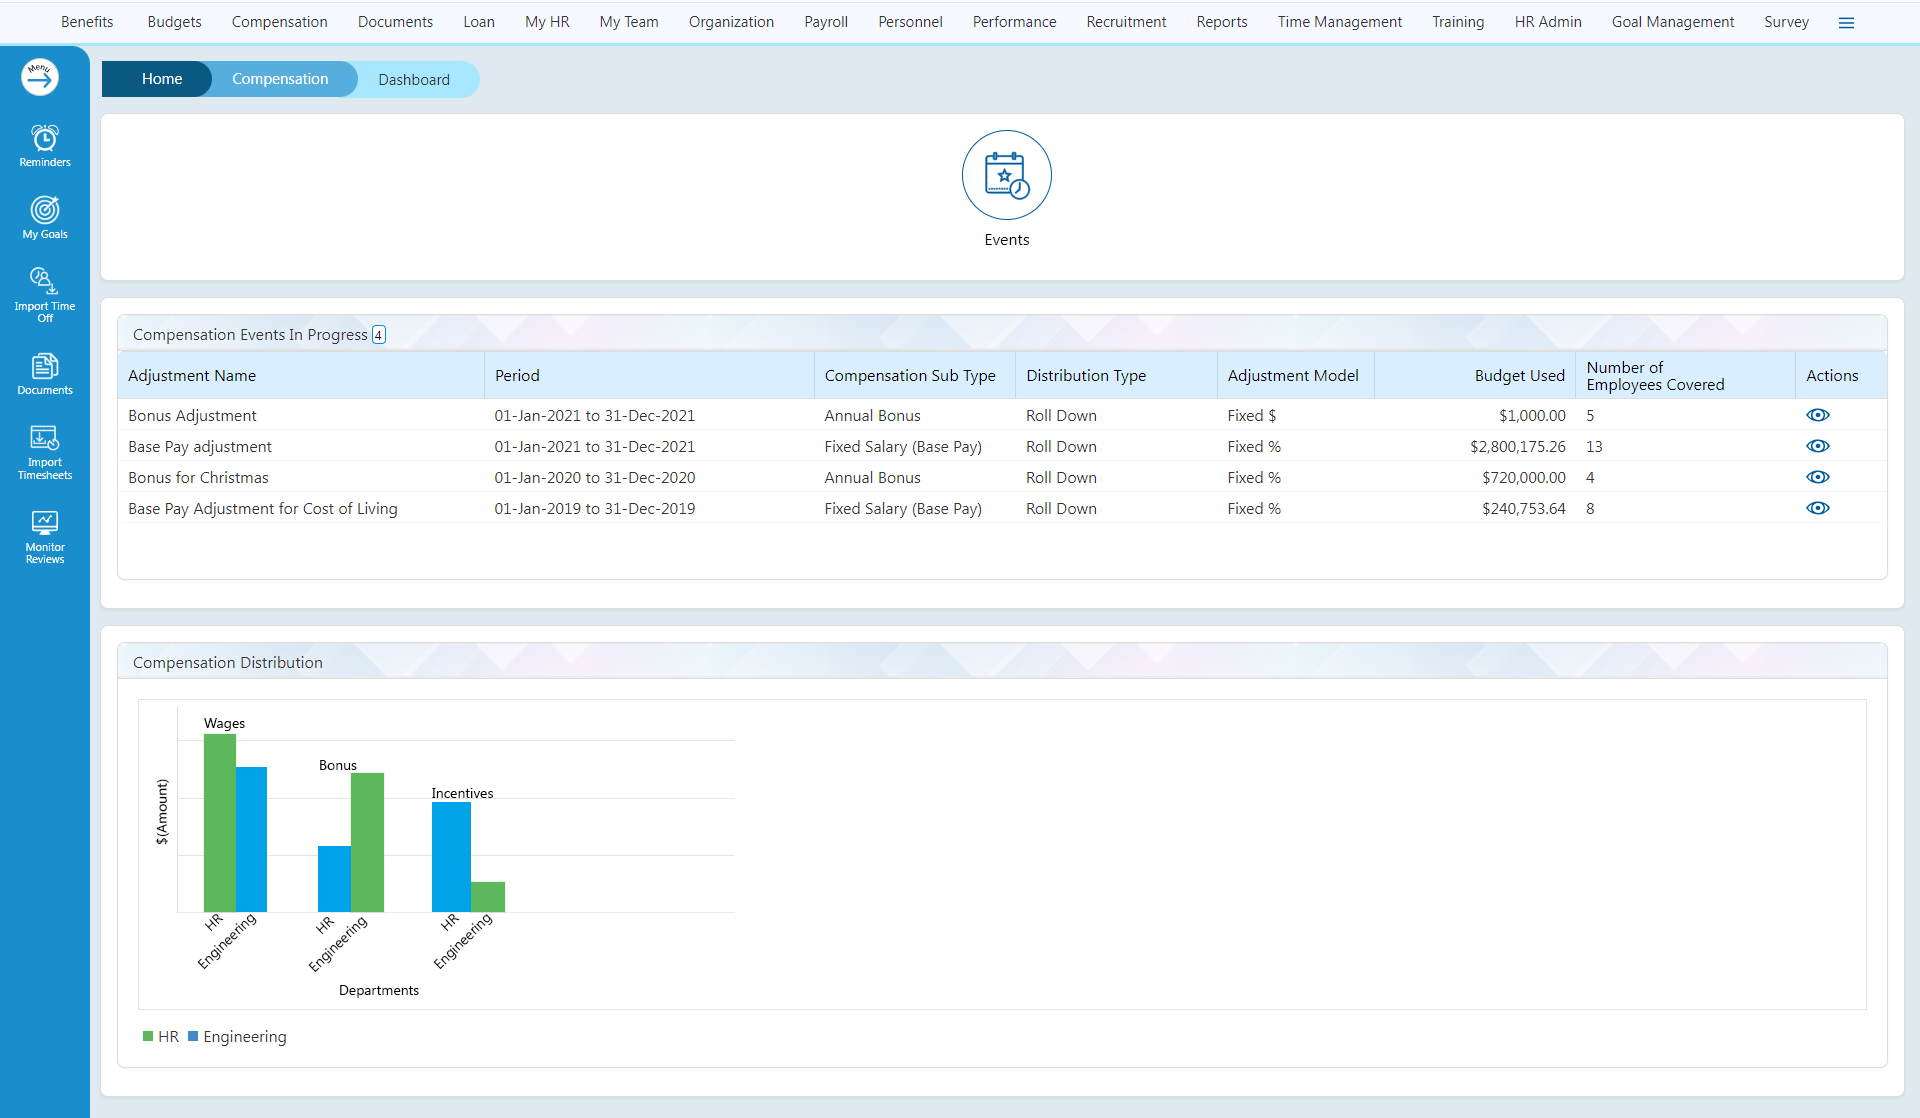1920x1118 pixels.
Task: Sort by the Adjustment Name column header
Action: (191, 375)
